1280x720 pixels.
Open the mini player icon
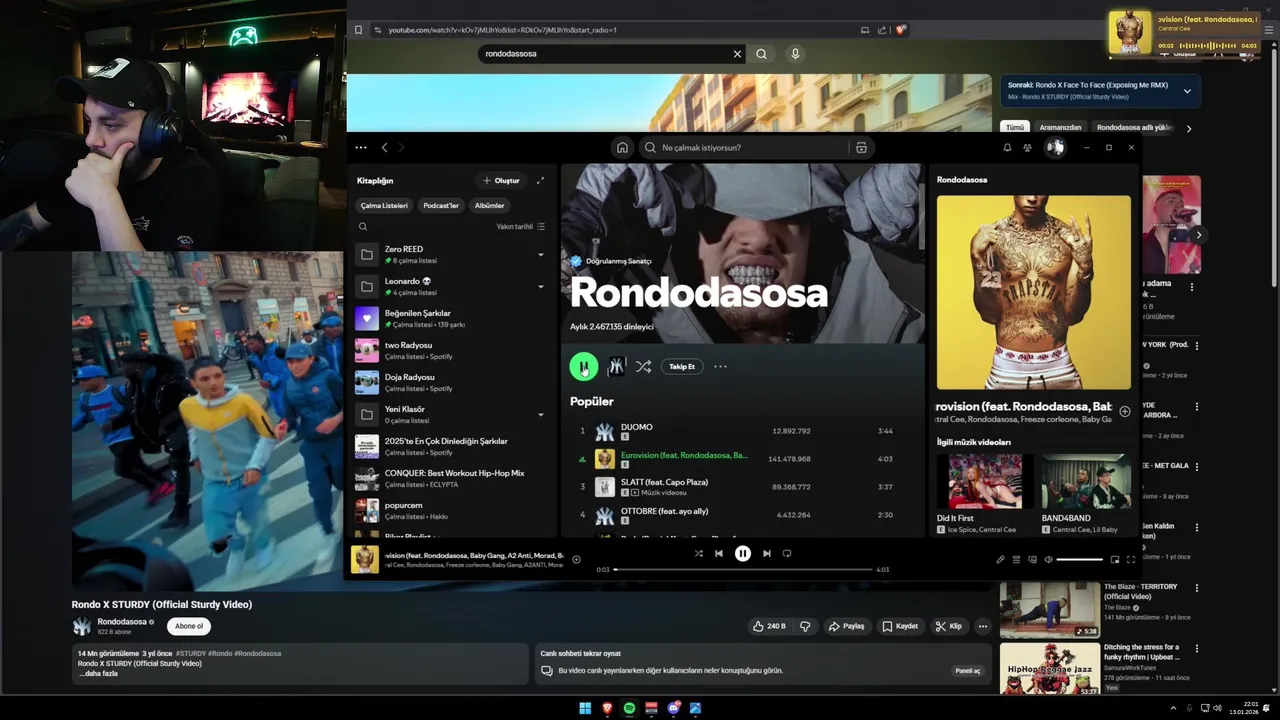[x=1115, y=560]
